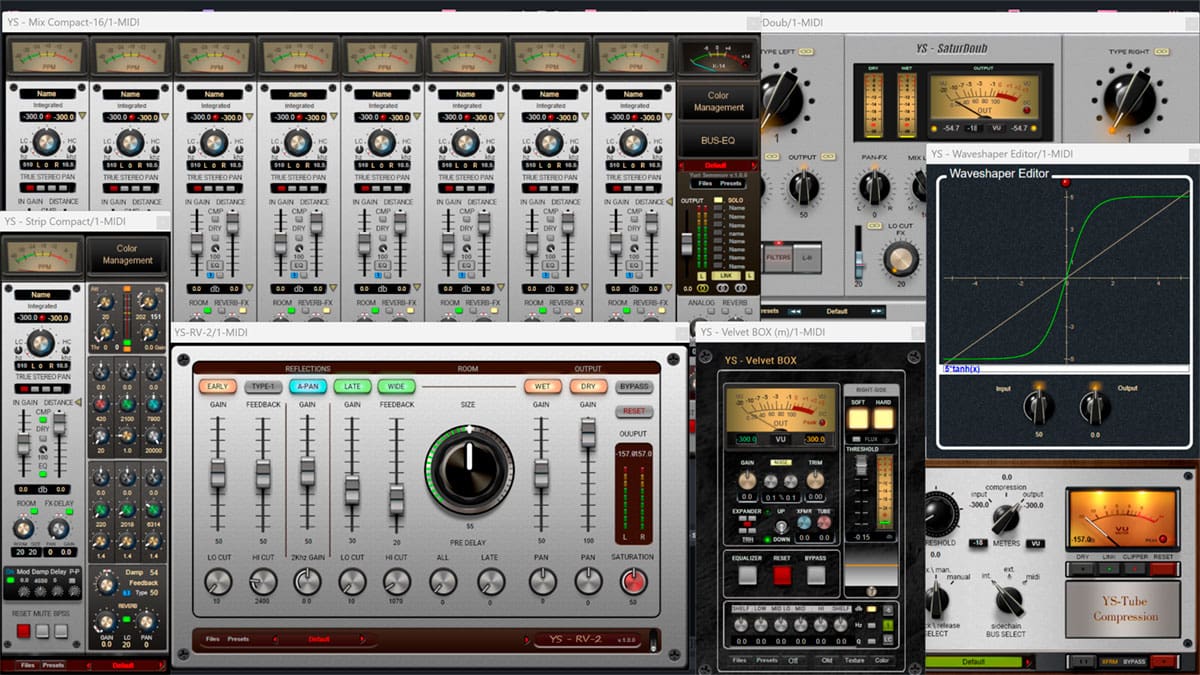Click the next preset arrow in YS-RV-2
1200x675 pixels.
click(363, 638)
